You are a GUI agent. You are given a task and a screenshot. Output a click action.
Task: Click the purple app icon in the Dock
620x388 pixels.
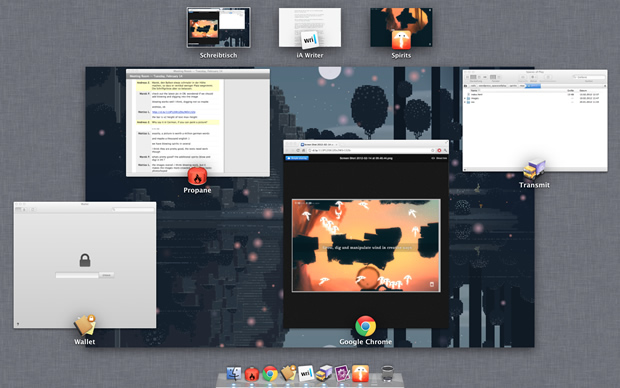pos(342,373)
